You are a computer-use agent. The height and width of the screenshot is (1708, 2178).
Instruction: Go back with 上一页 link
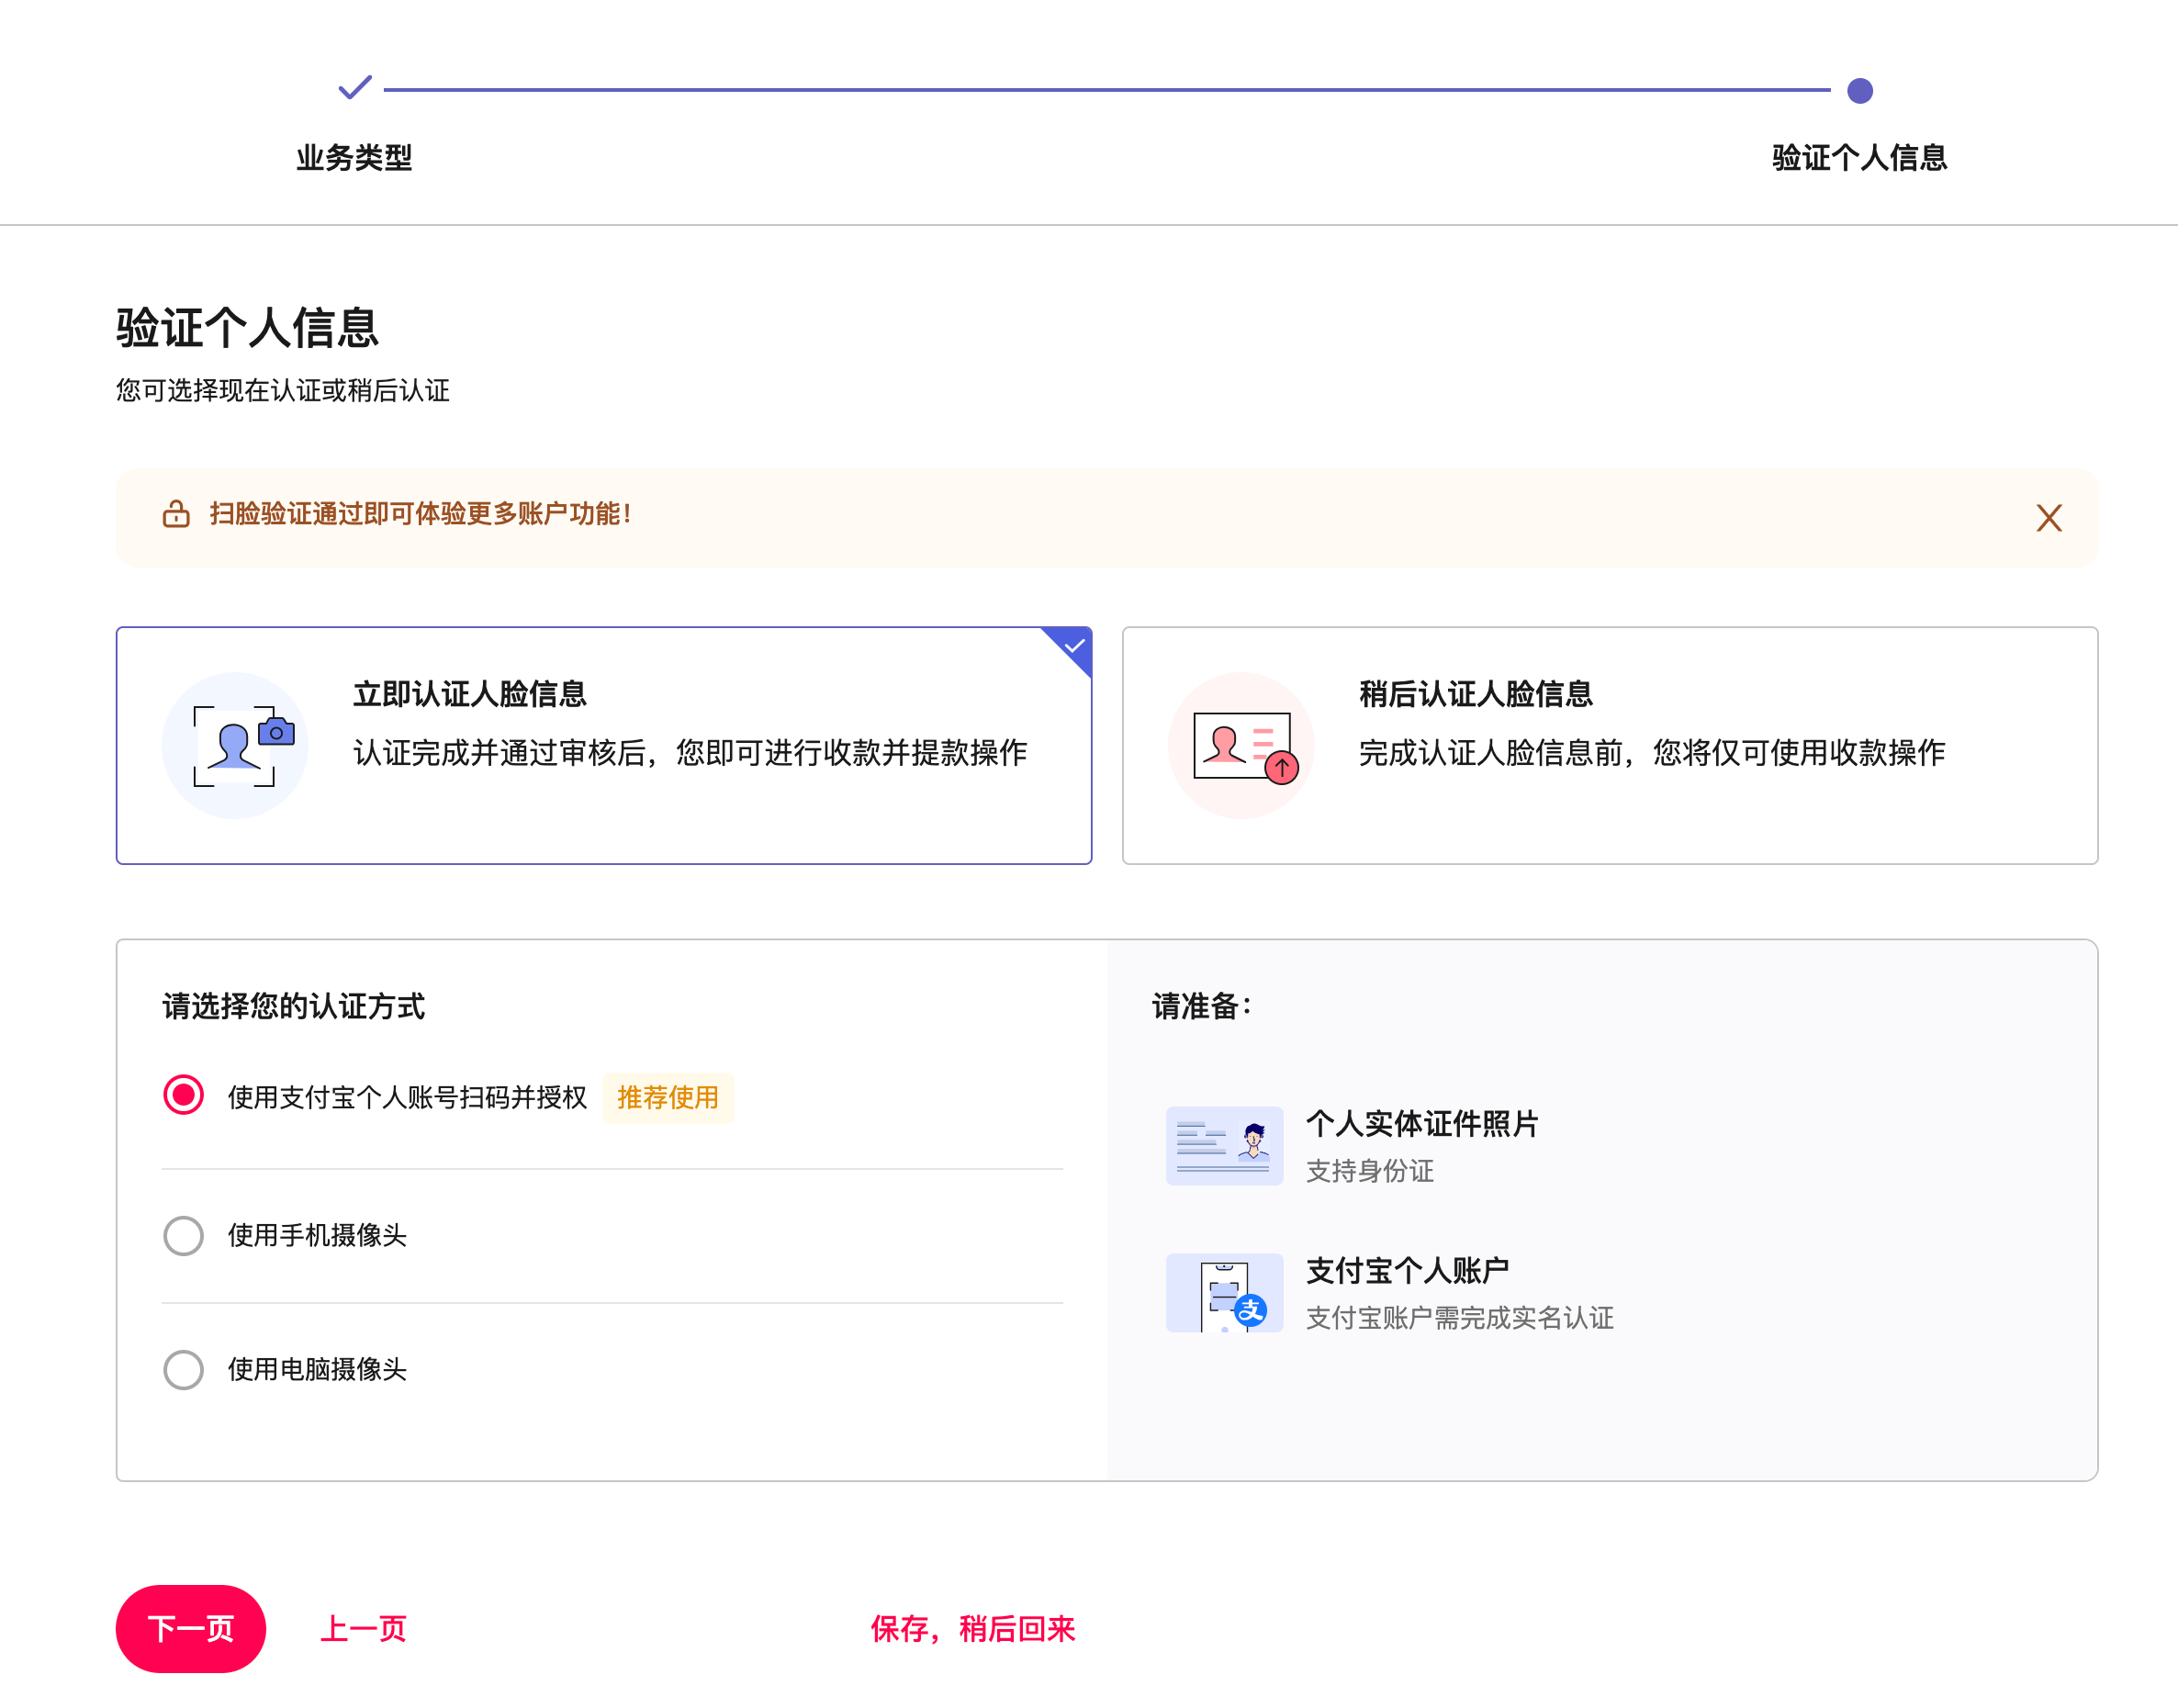(363, 1628)
